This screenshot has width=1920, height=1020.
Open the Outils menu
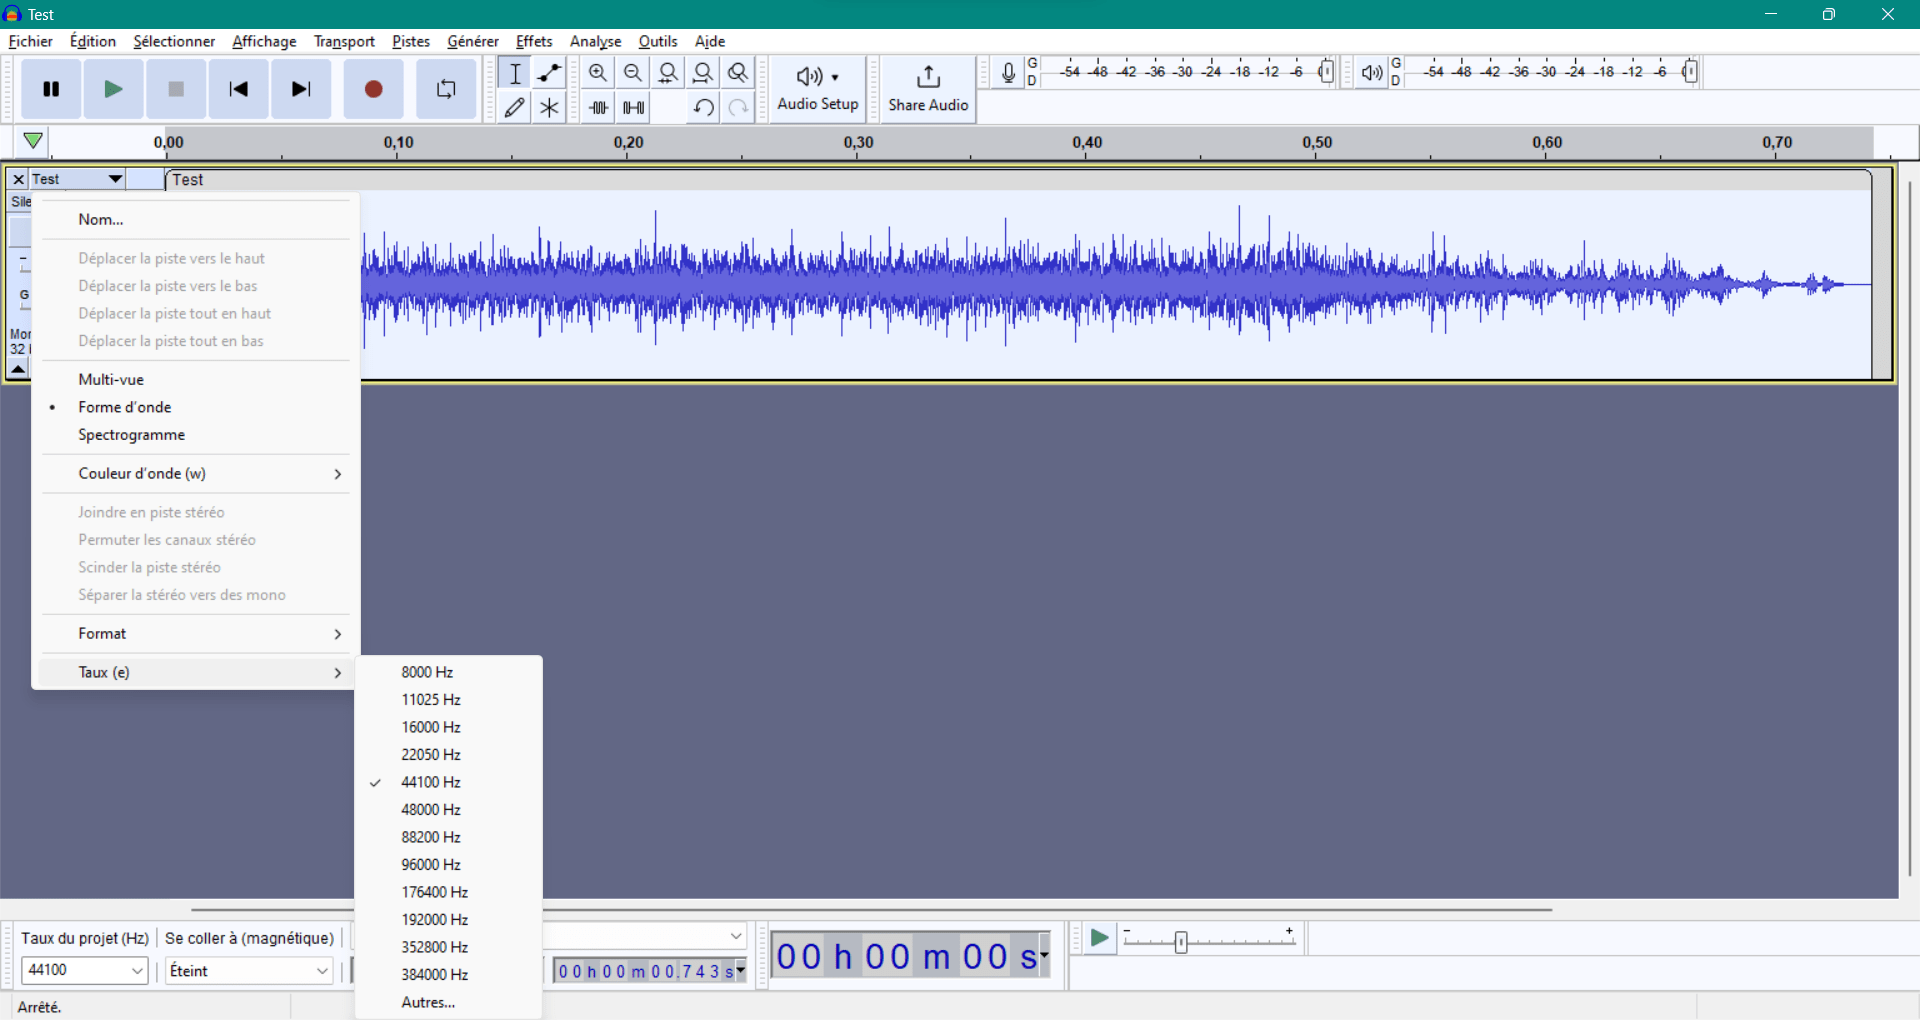[658, 41]
